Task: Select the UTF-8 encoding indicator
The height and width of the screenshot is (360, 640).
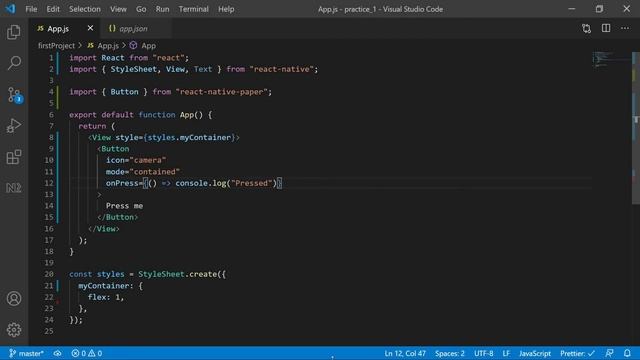Action: point(484,353)
